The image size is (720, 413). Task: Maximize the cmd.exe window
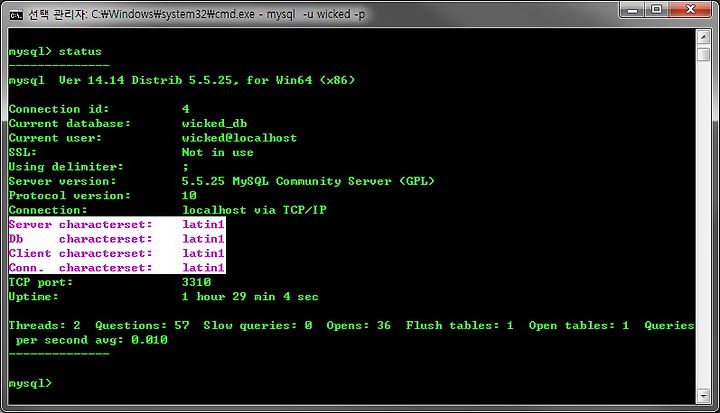point(657,10)
